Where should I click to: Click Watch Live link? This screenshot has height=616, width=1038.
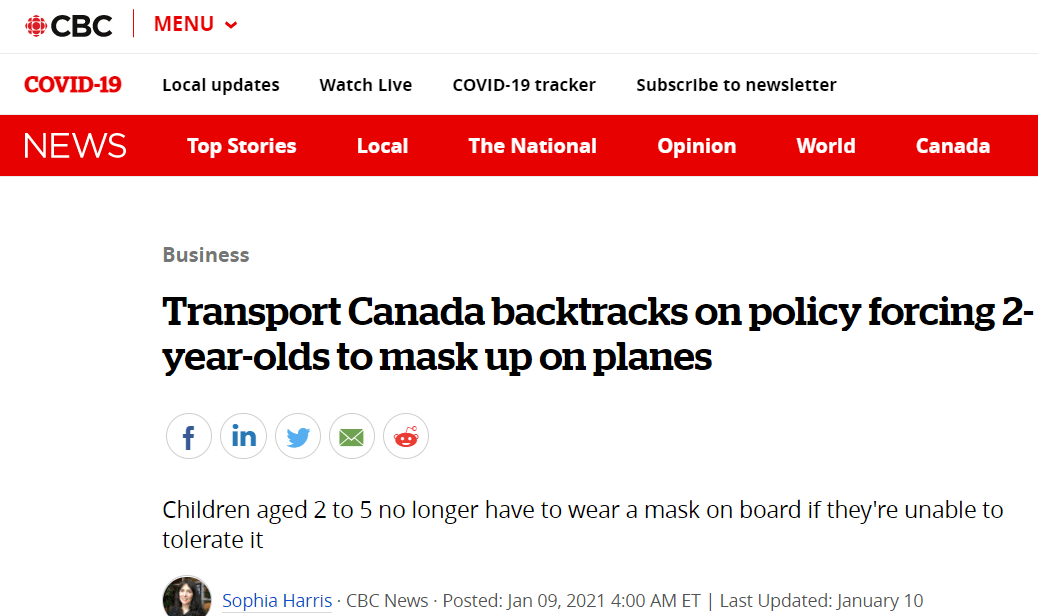pos(365,85)
